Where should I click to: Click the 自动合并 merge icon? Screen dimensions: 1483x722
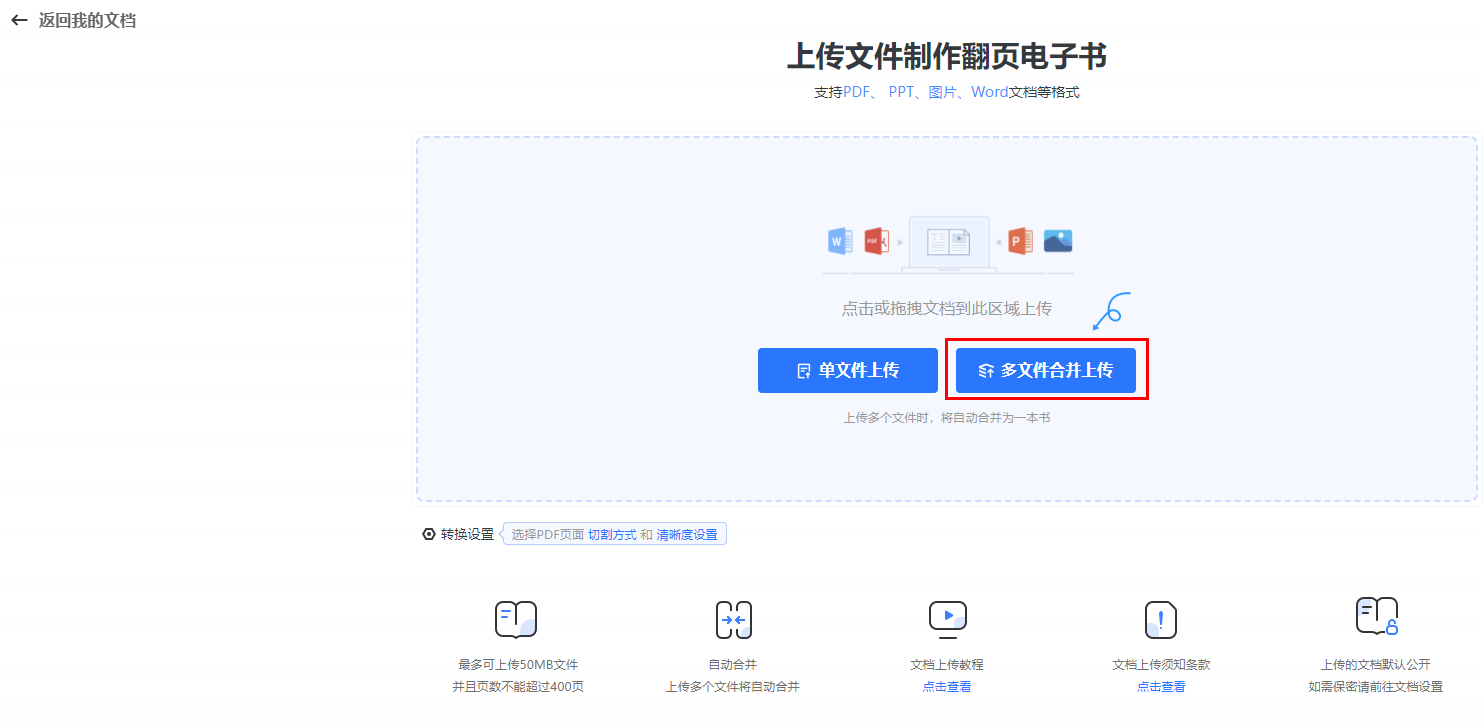(733, 620)
